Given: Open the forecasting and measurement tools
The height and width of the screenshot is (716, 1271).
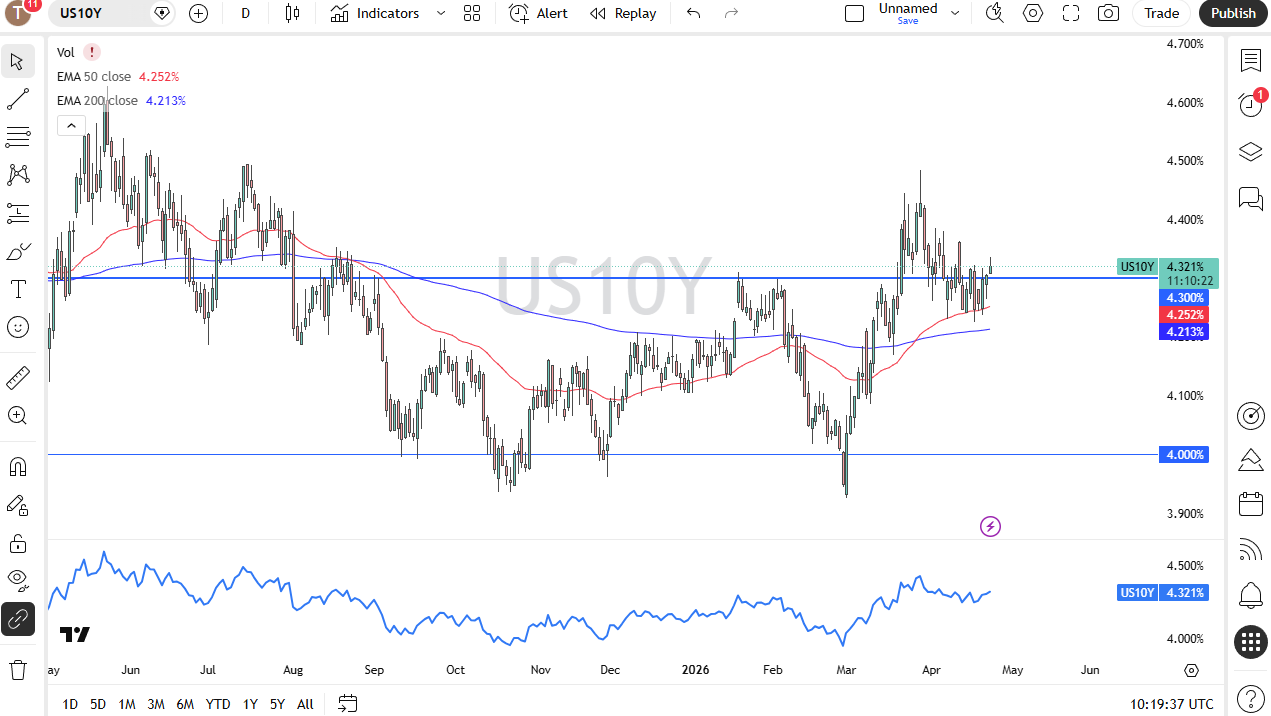Looking at the screenshot, I should [17, 213].
